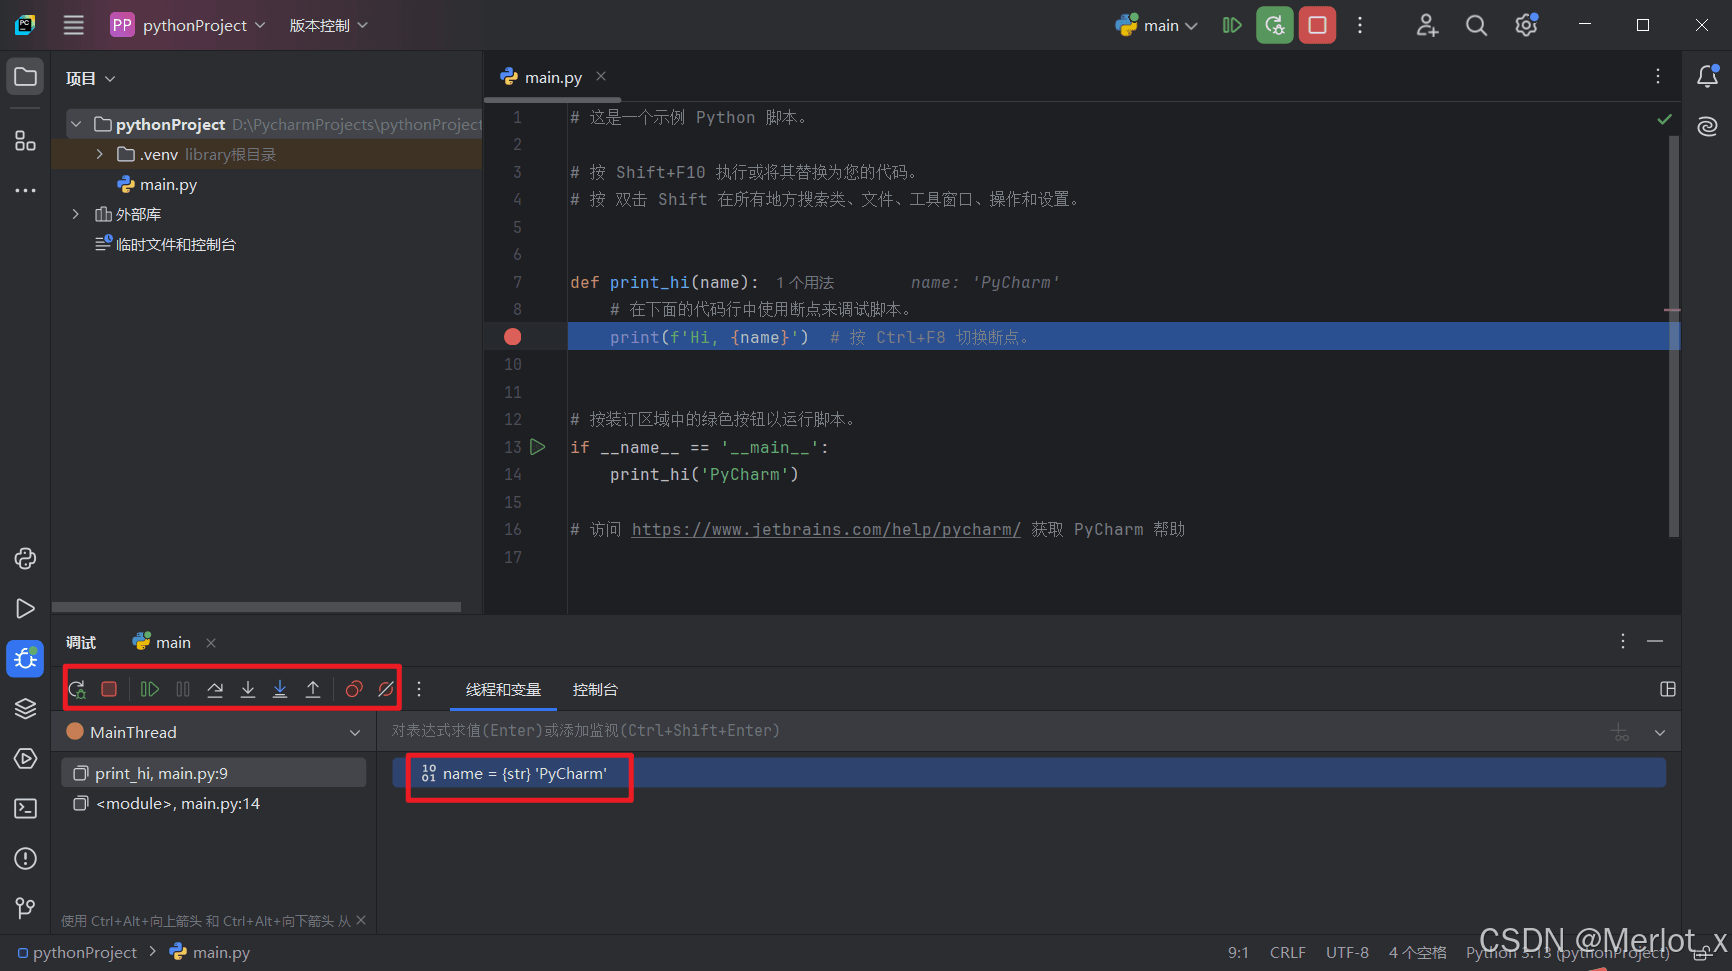Click the Step Into debug icon
This screenshot has height=971, width=1732.
[248, 689]
